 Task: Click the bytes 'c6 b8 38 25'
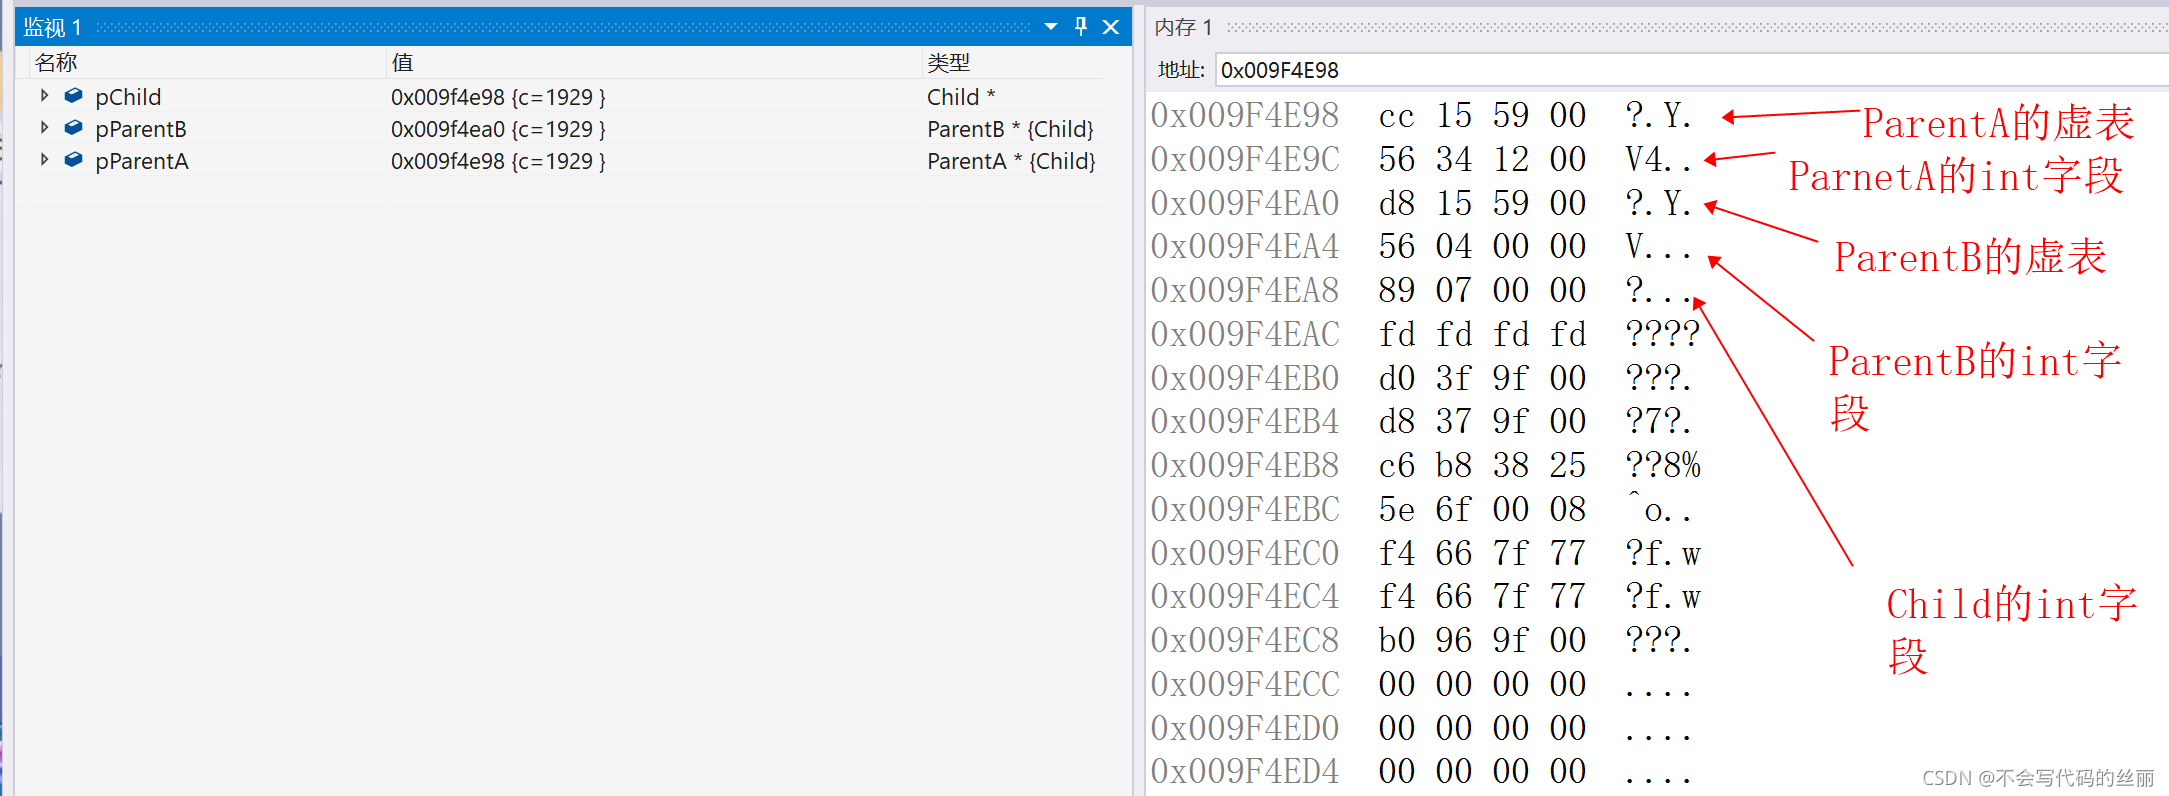point(1482,465)
